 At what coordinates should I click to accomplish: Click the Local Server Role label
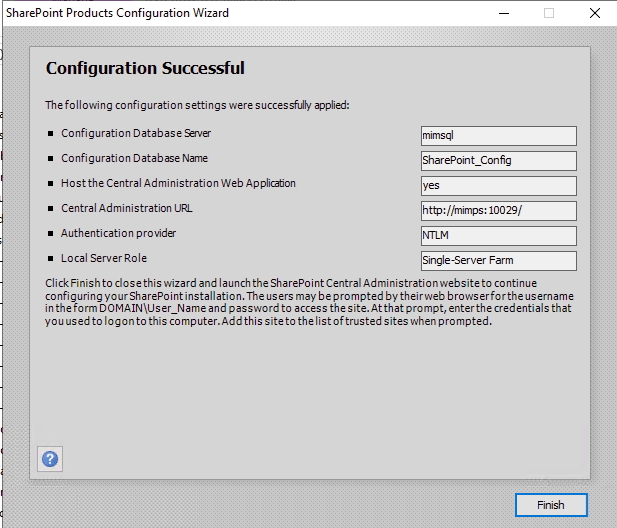(x=104, y=258)
